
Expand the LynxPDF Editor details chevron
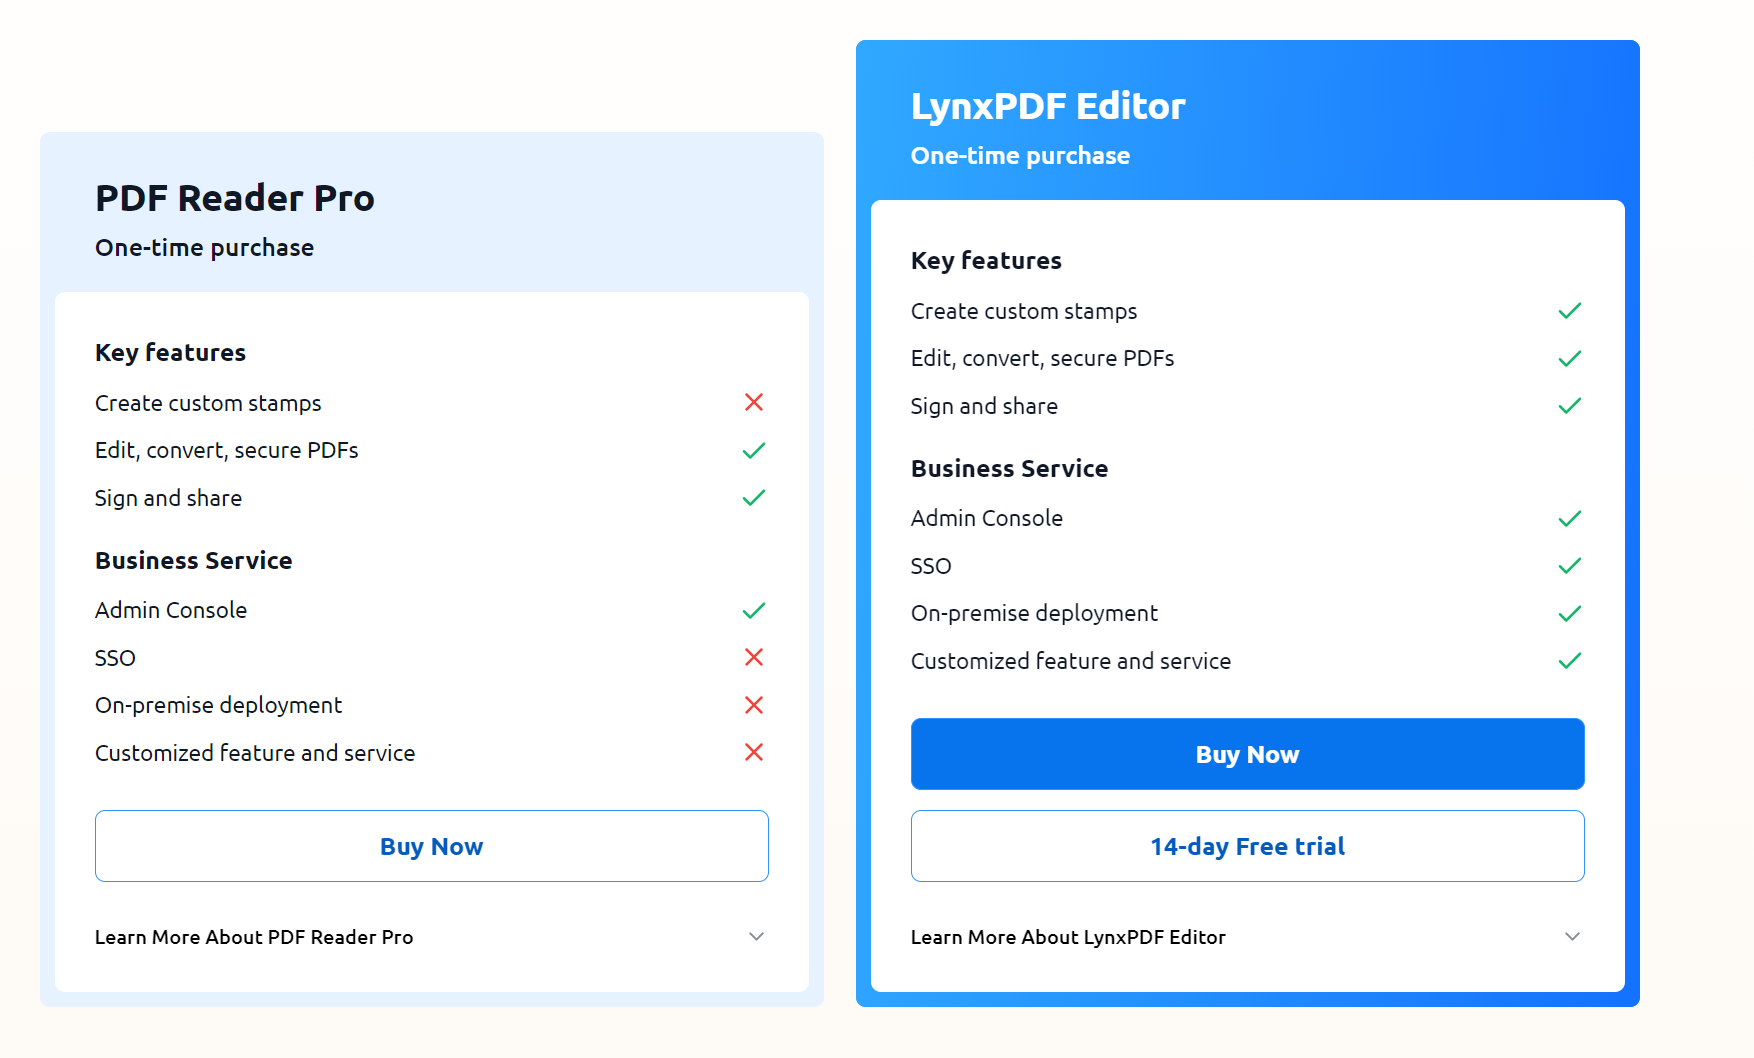[x=1572, y=937]
